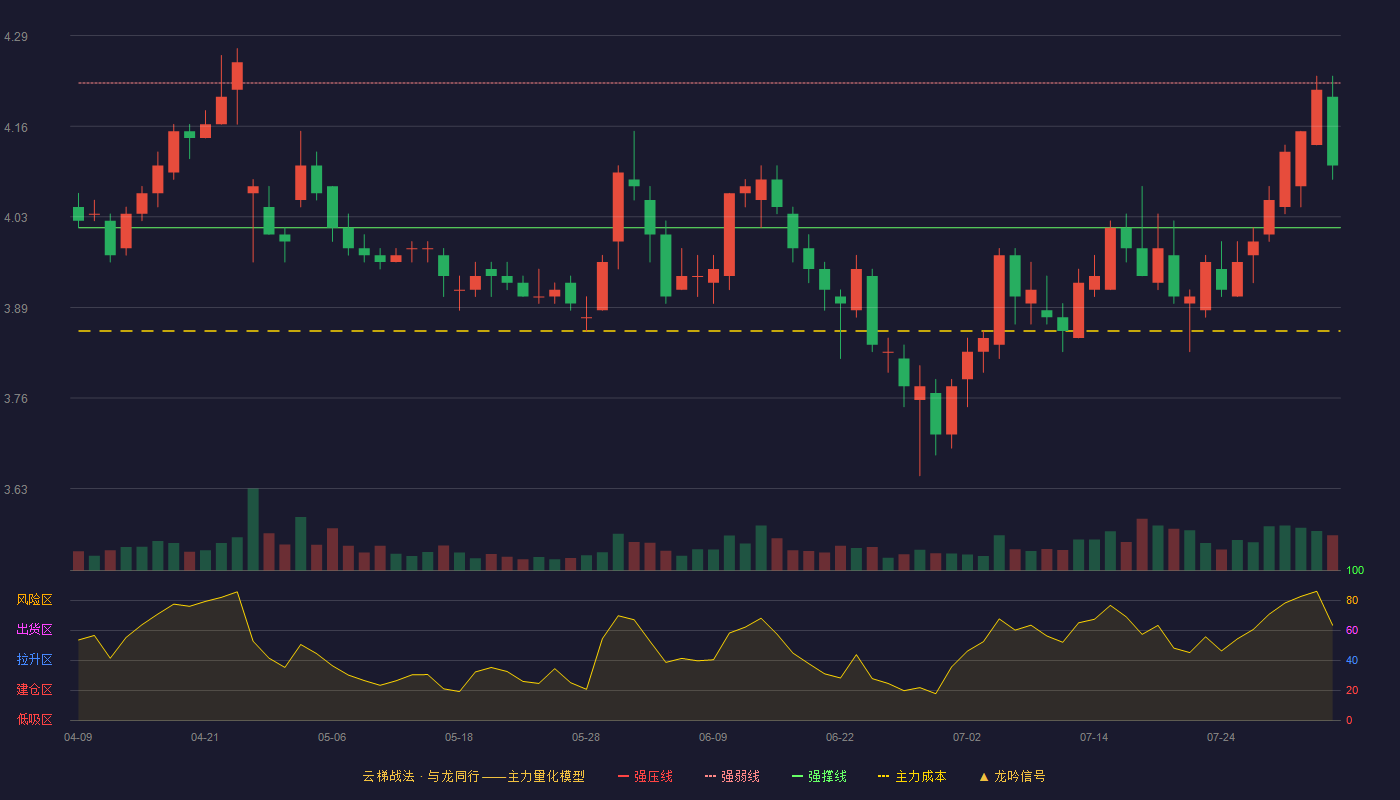Click the 4.16 price axis label

(16, 128)
